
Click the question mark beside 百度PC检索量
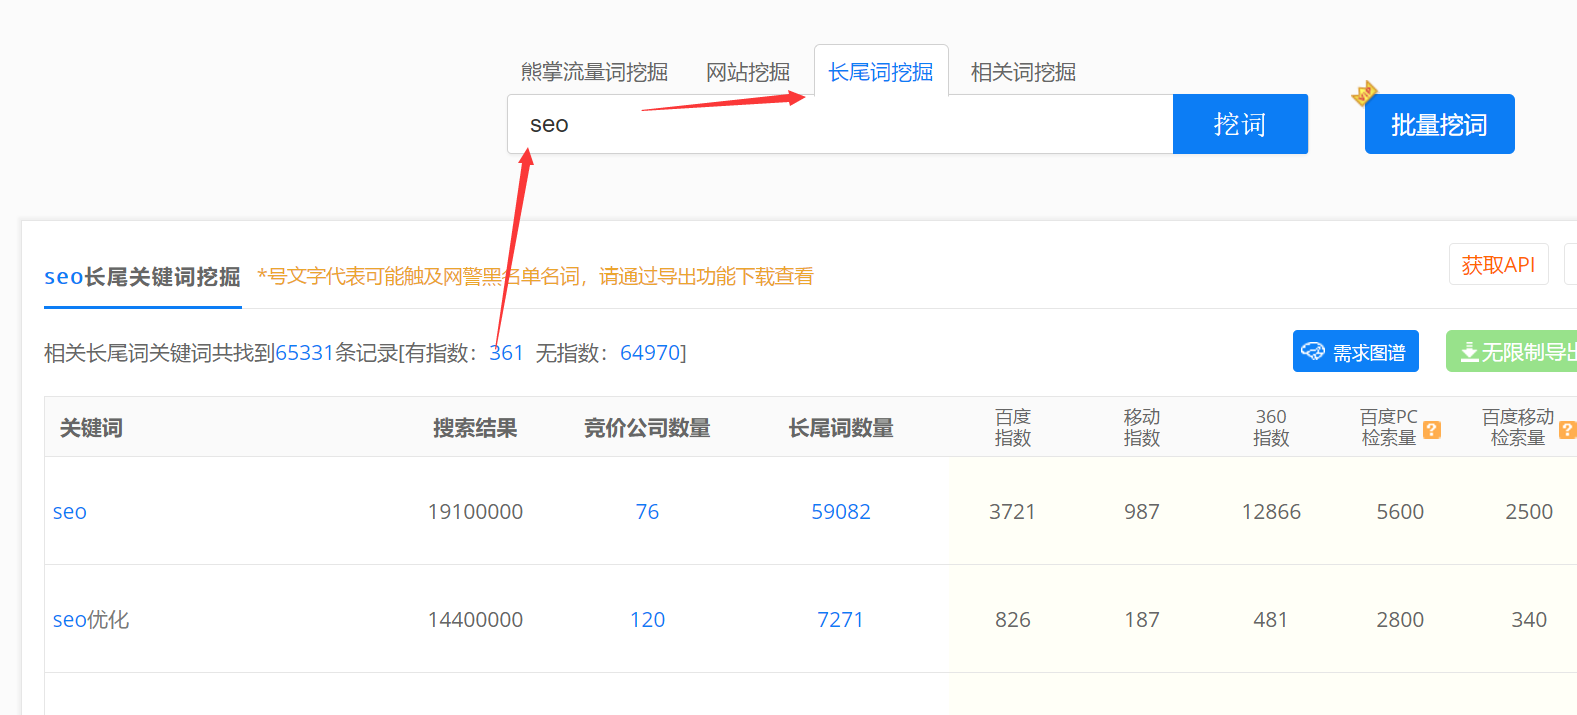click(x=1432, y=430)
